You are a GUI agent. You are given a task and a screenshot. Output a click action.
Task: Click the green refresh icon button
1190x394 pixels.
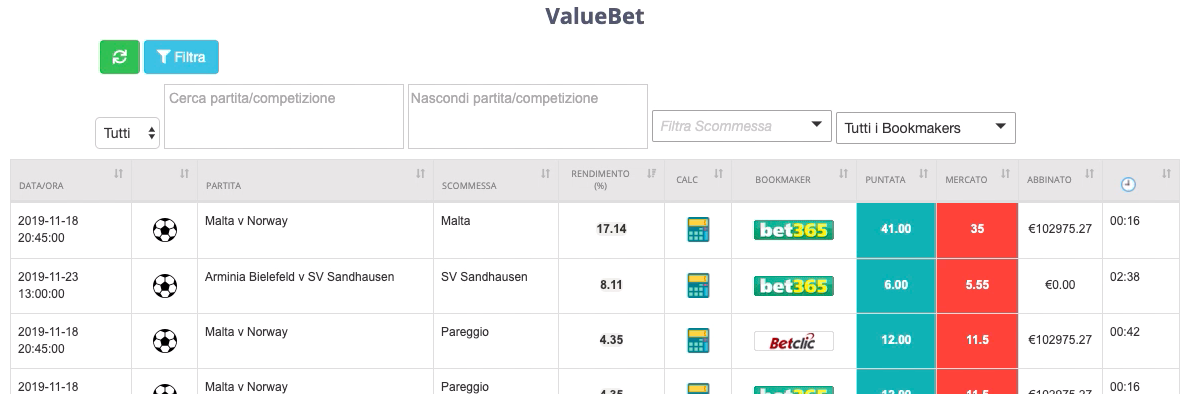(x=120, y=57)
